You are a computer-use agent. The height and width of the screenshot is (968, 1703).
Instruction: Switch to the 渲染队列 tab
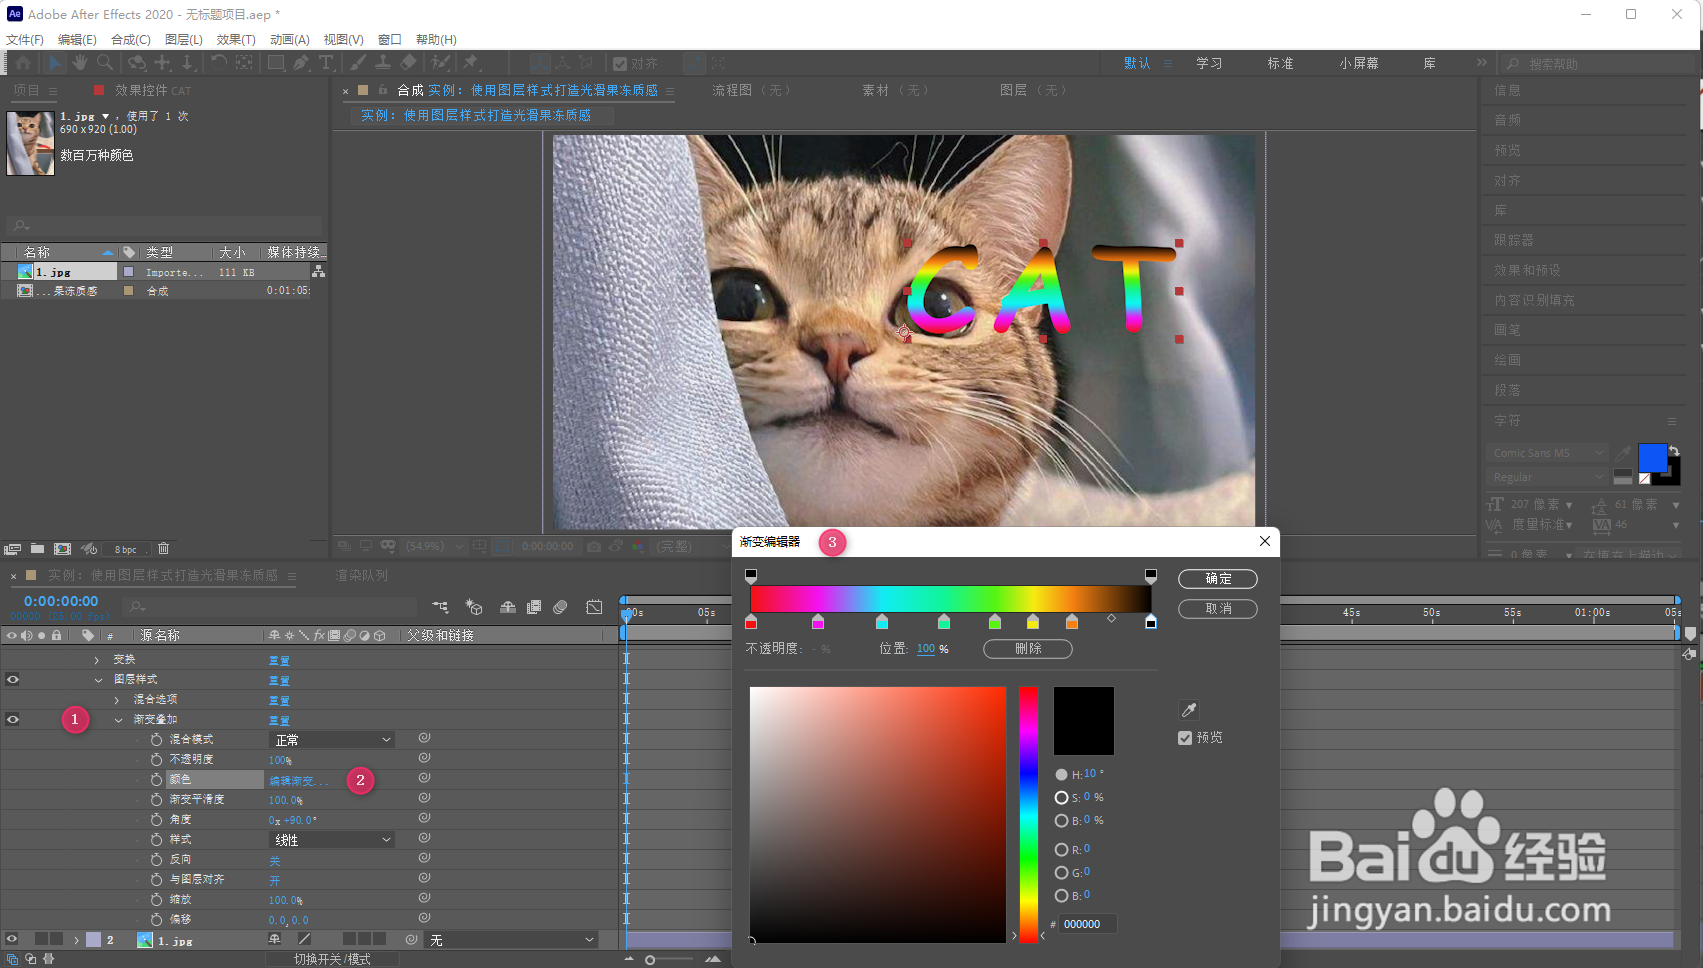(x=361, y=575)
